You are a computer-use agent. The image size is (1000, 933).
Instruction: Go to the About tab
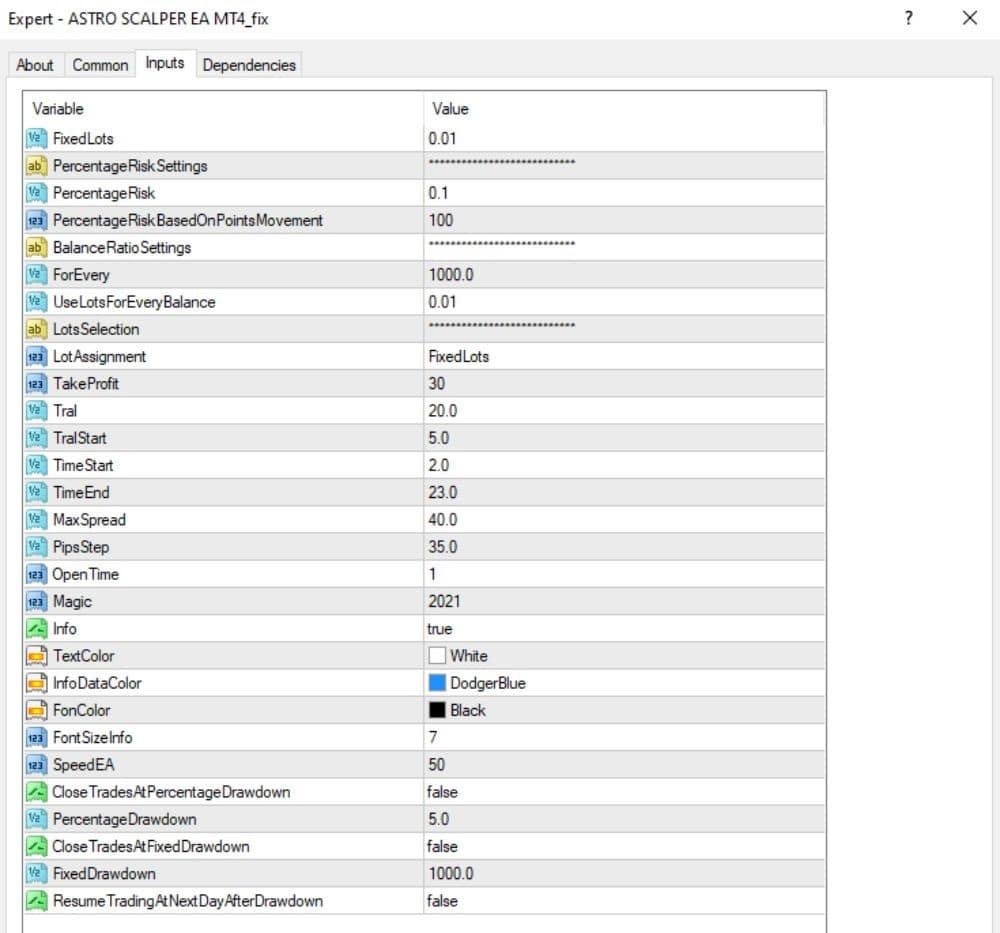coord(35,65)
